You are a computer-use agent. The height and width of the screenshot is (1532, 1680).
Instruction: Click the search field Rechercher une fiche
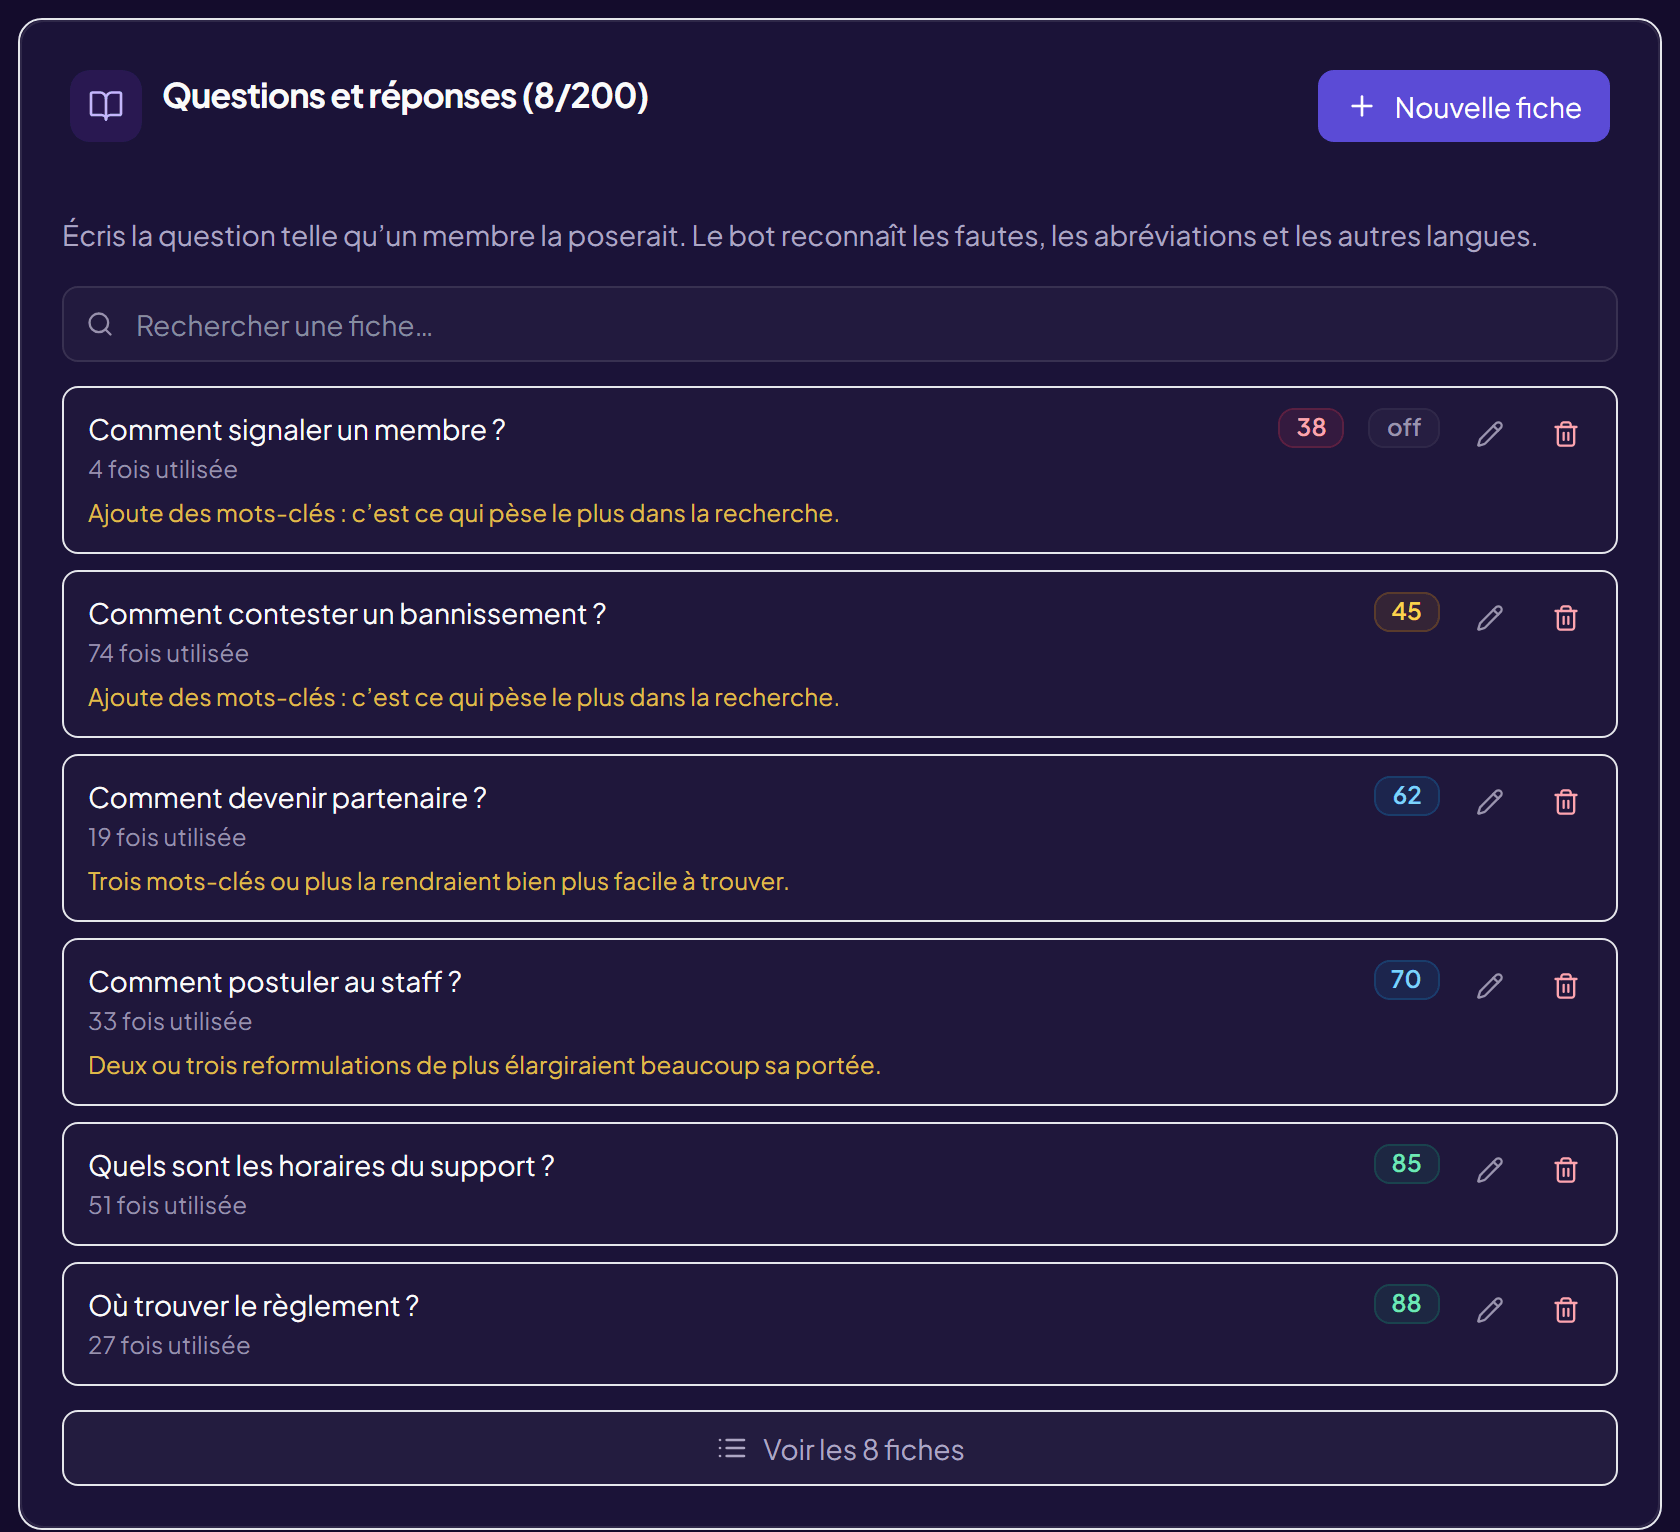pos(840,324)
